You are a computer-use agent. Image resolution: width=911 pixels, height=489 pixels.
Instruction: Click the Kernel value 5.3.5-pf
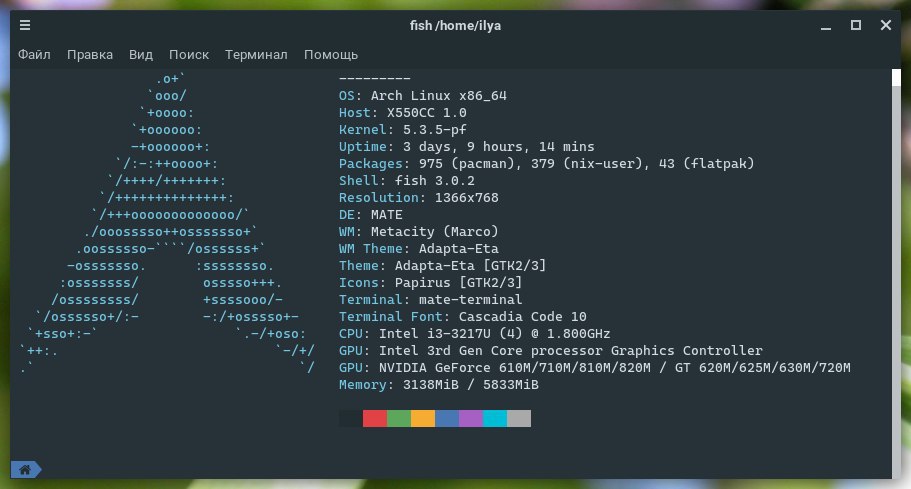(435, 130)
